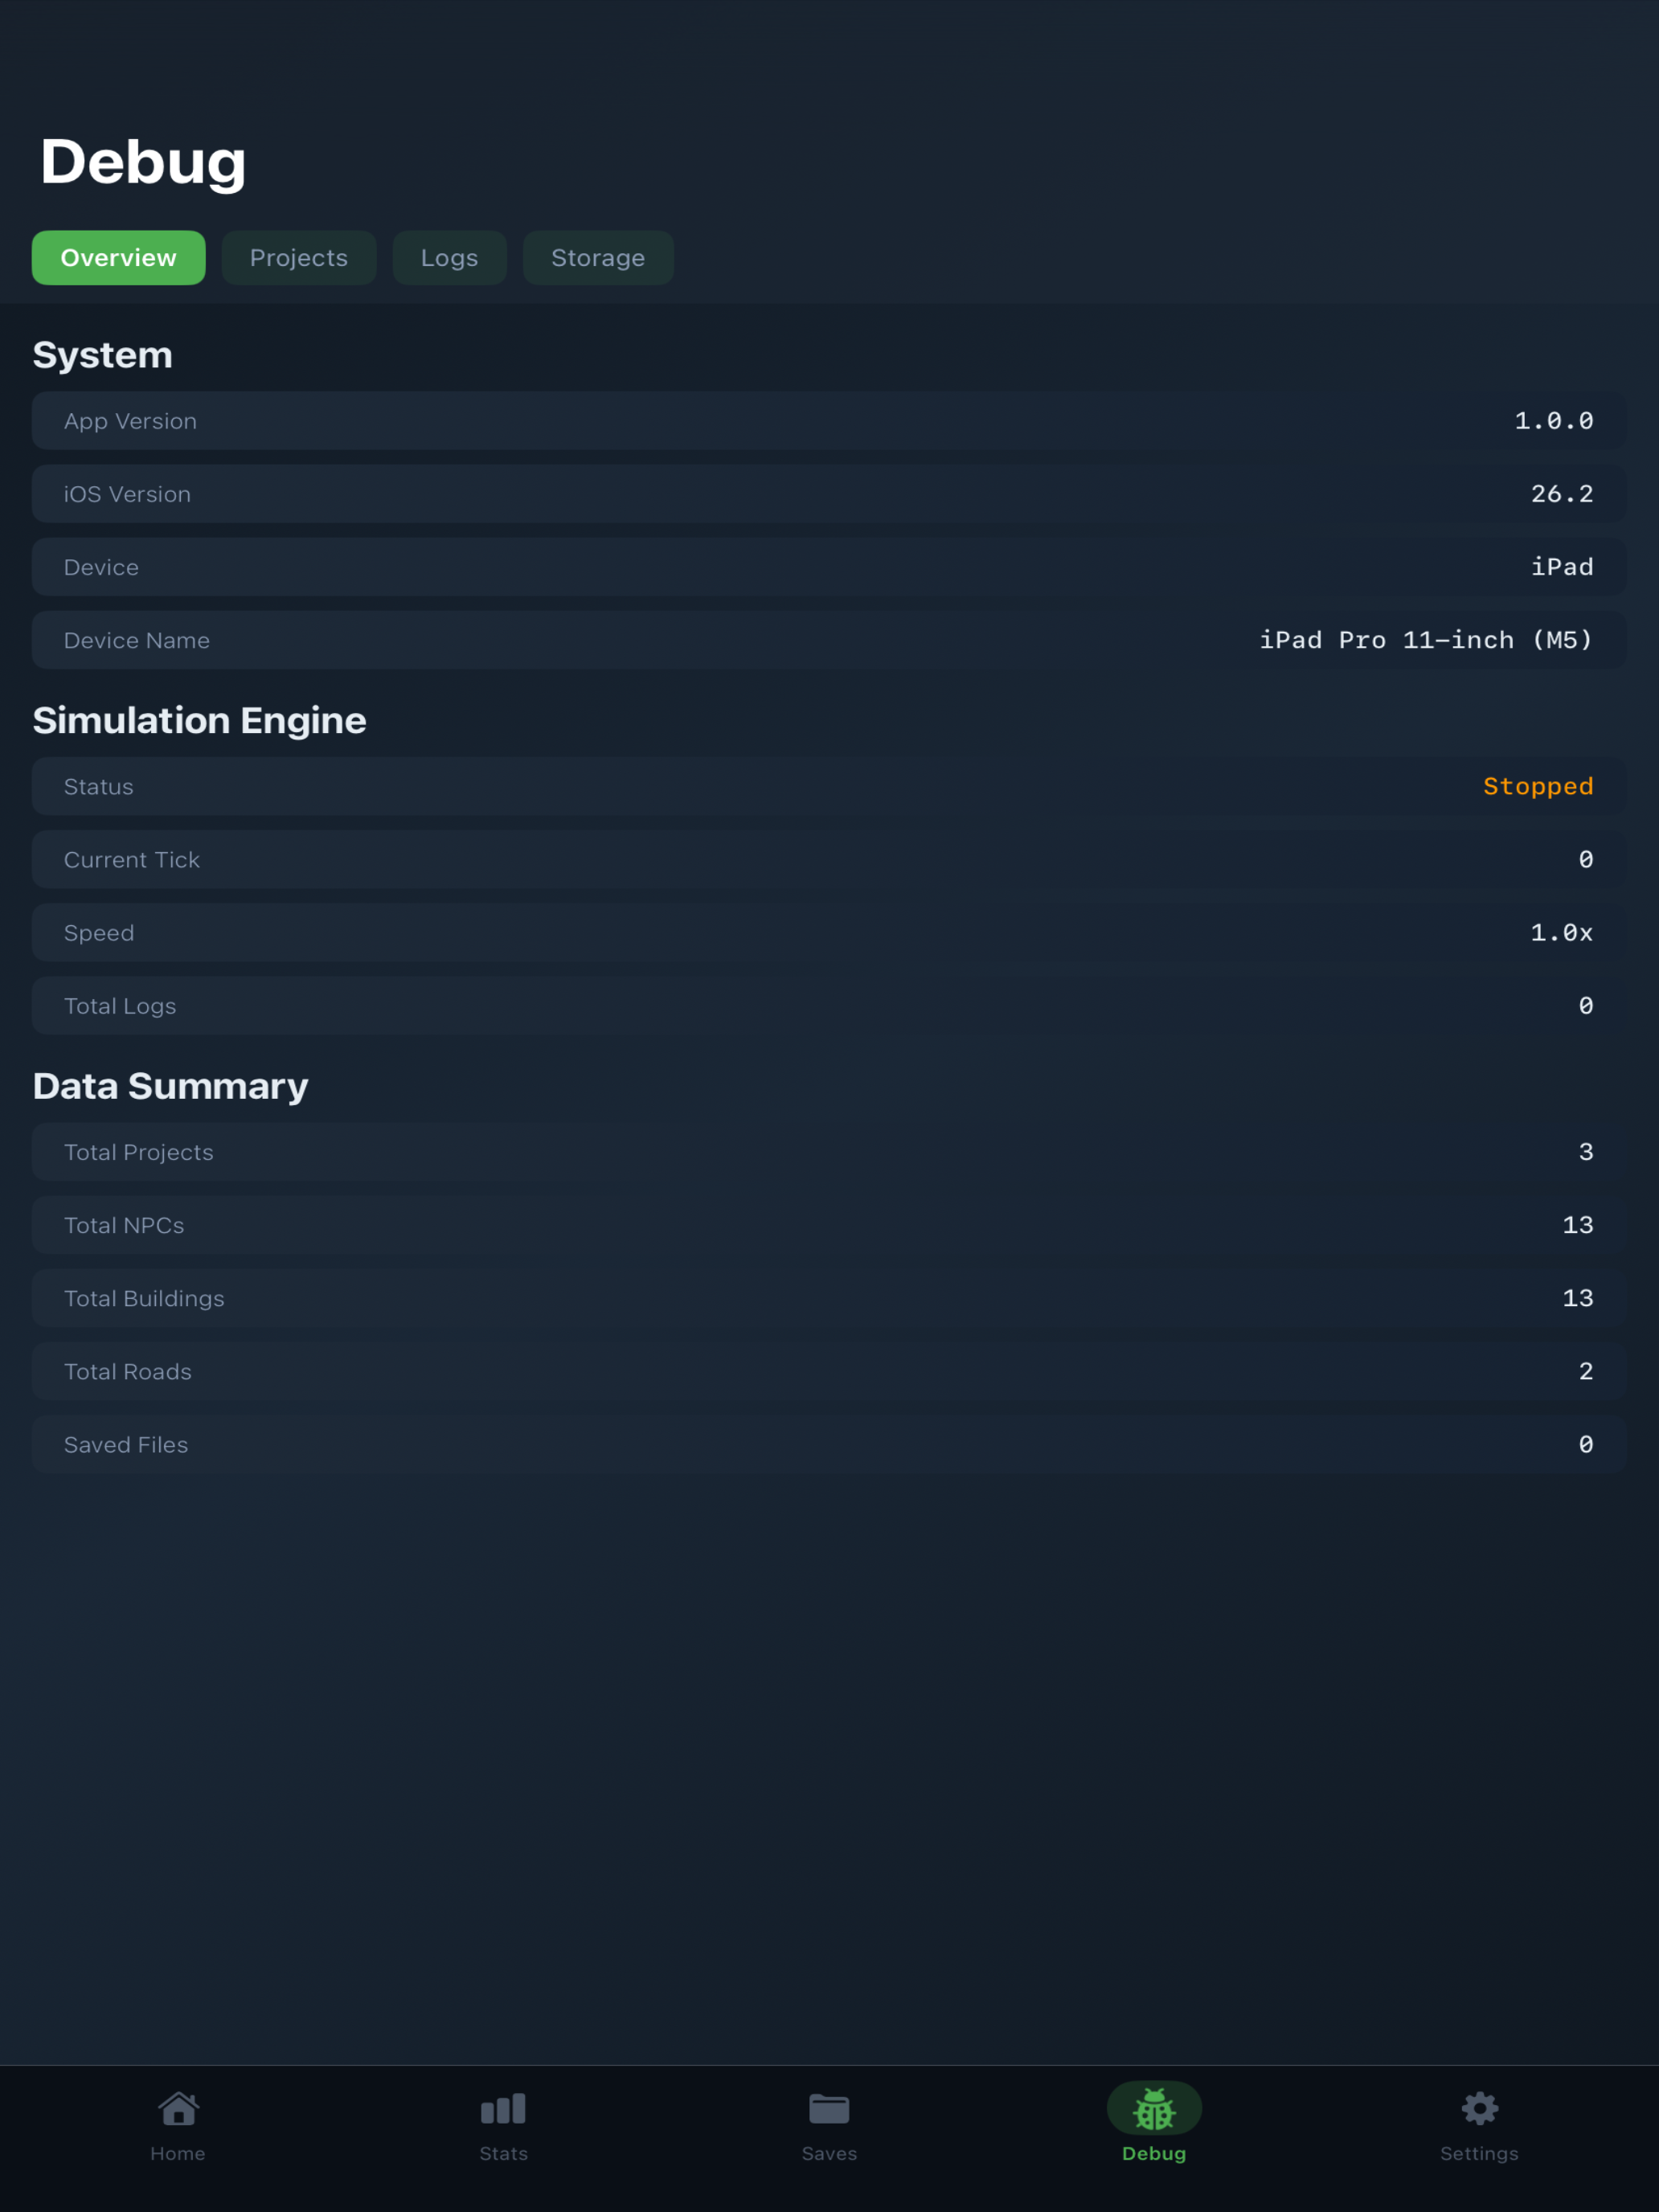The height and width of the screenshot is (2212, 1659).
Task: Click the iPad device value
Action: (1562, 567)
